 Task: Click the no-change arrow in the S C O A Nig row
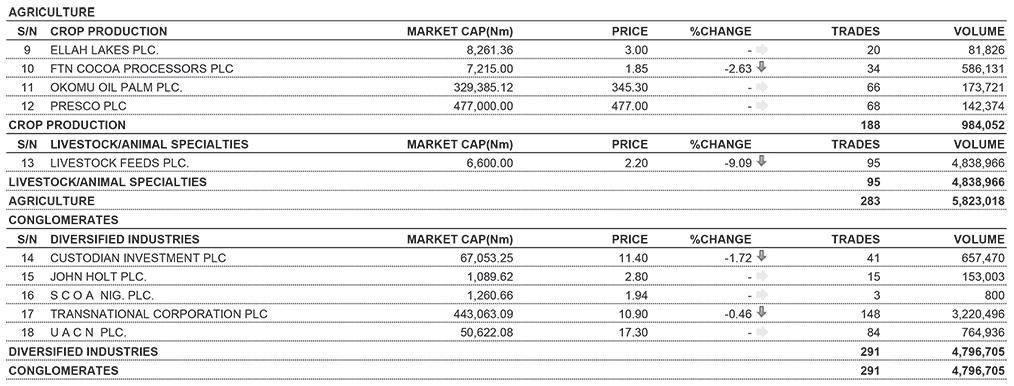[x=761, y=295]
